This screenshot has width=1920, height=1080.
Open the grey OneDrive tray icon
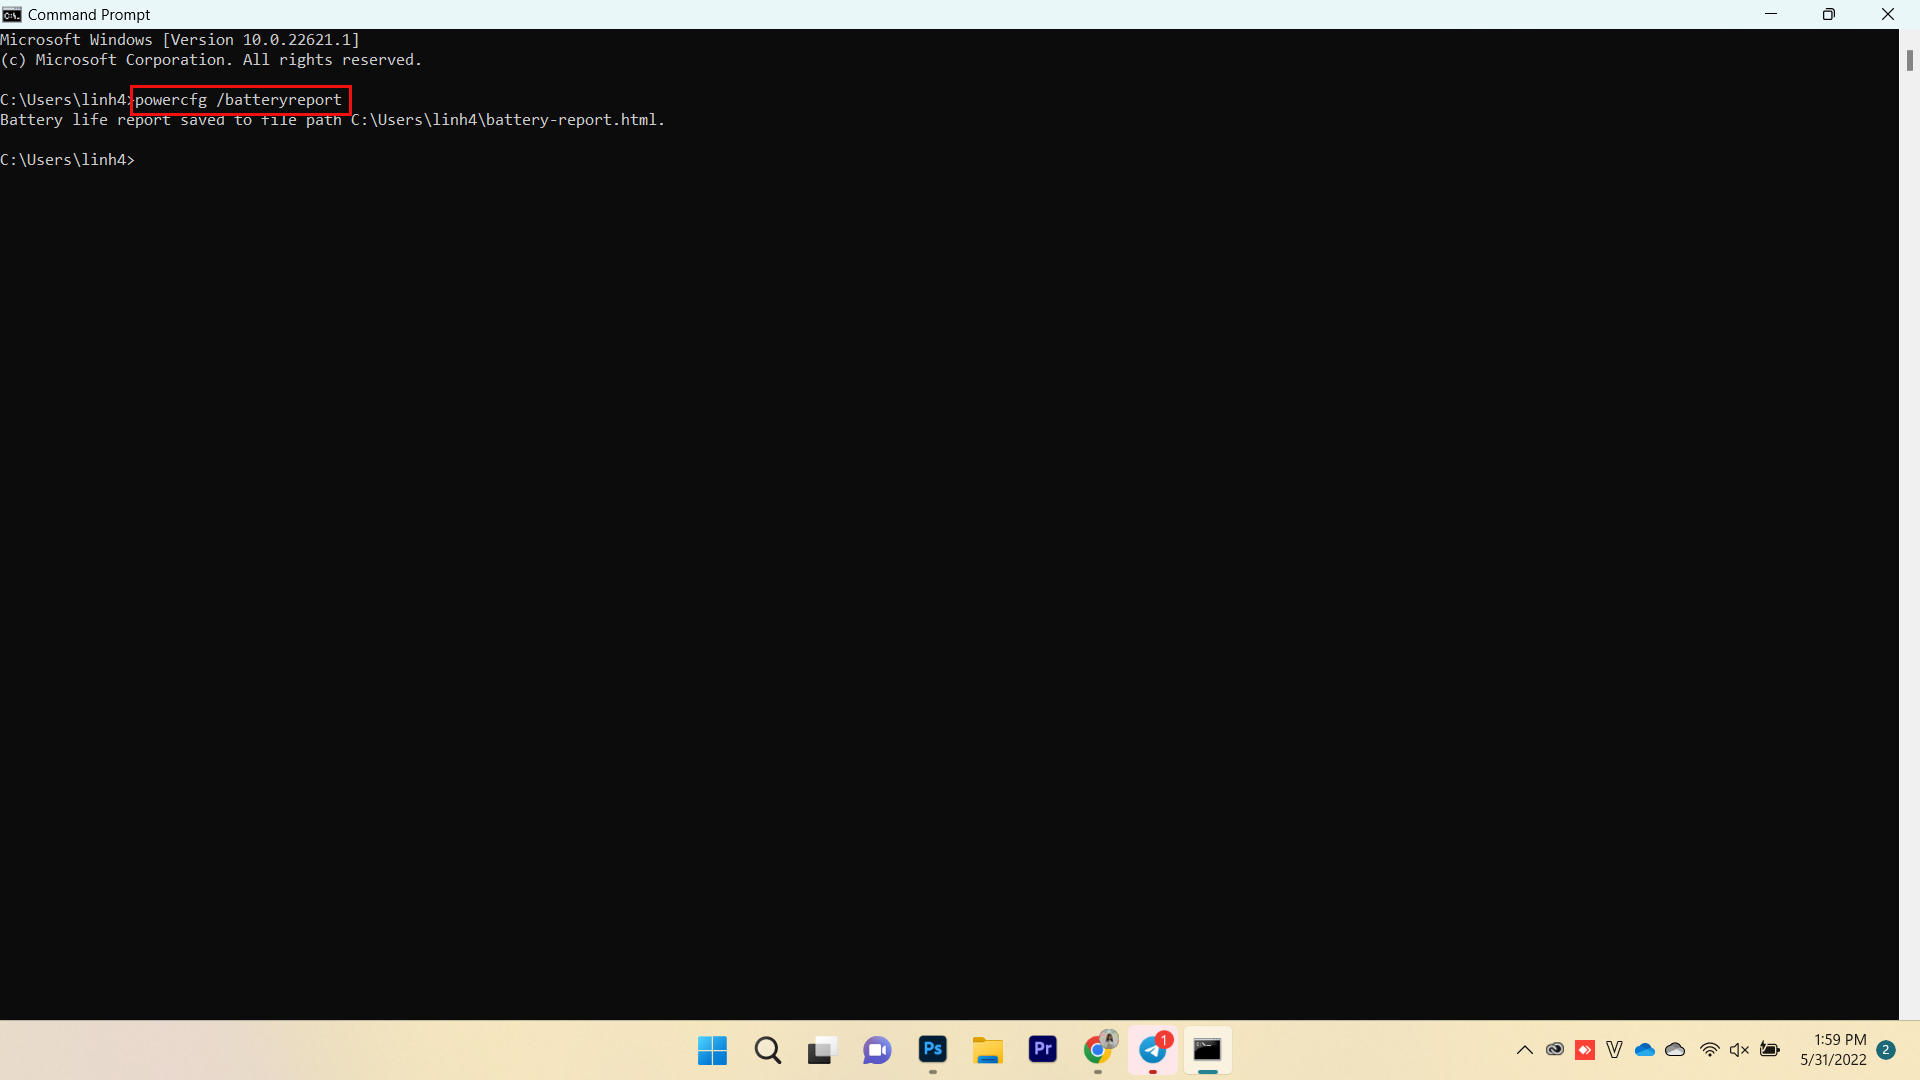pyautogui.click(x=1675, y=1050)
